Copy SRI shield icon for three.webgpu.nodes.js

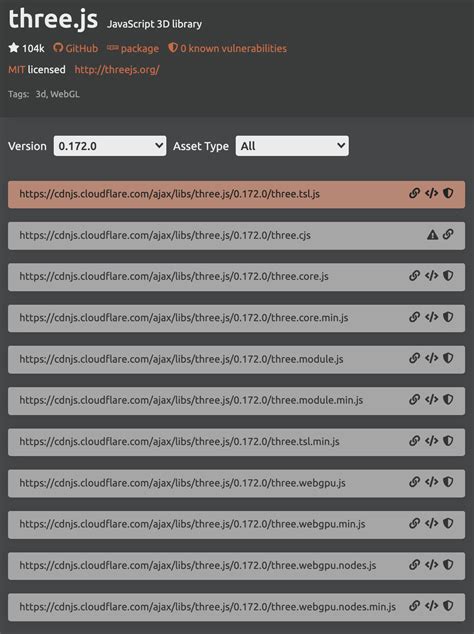[x=448, y=564]
